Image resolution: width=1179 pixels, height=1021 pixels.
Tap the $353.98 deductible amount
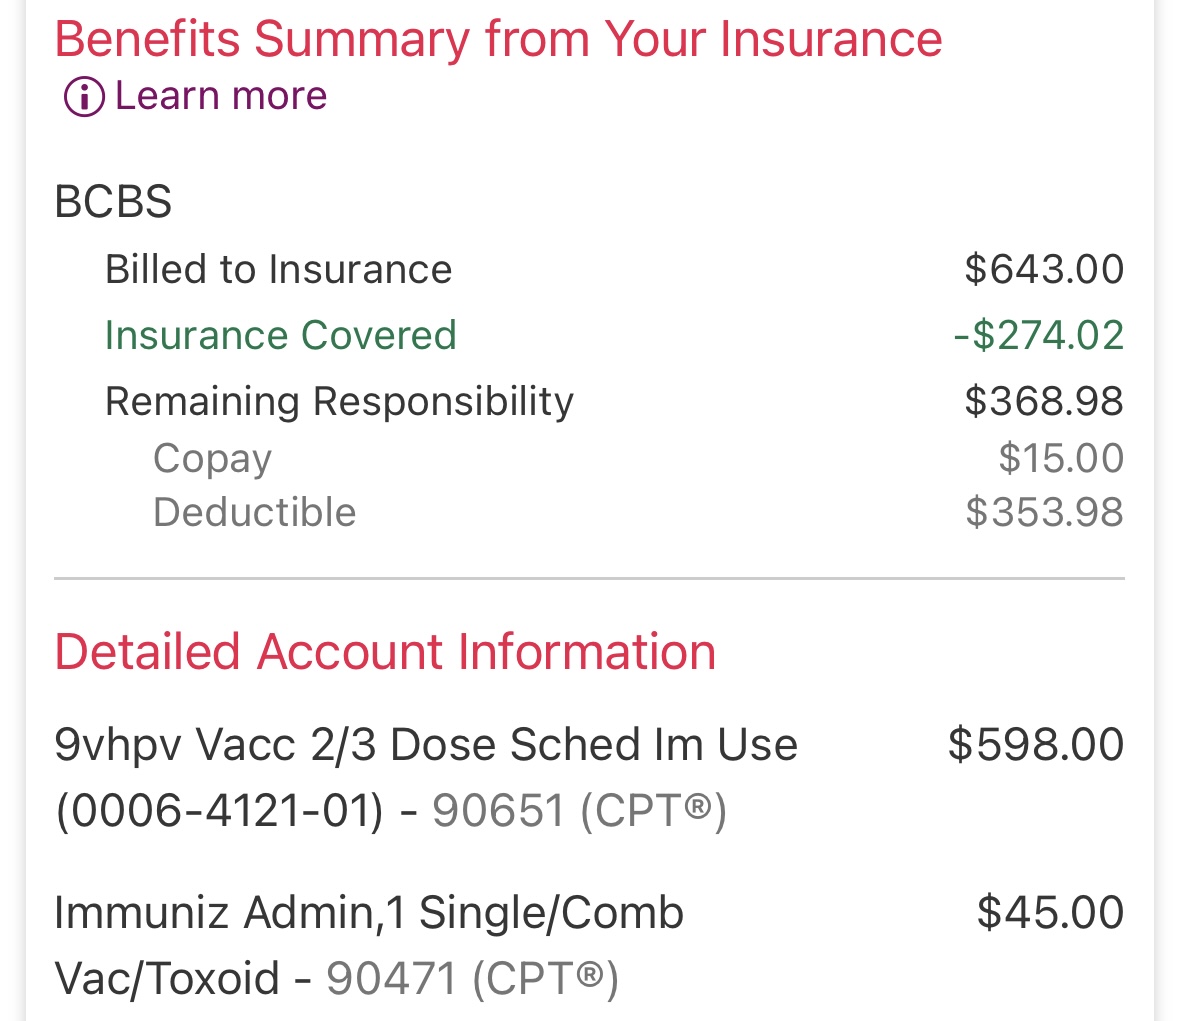point(1044,512)
